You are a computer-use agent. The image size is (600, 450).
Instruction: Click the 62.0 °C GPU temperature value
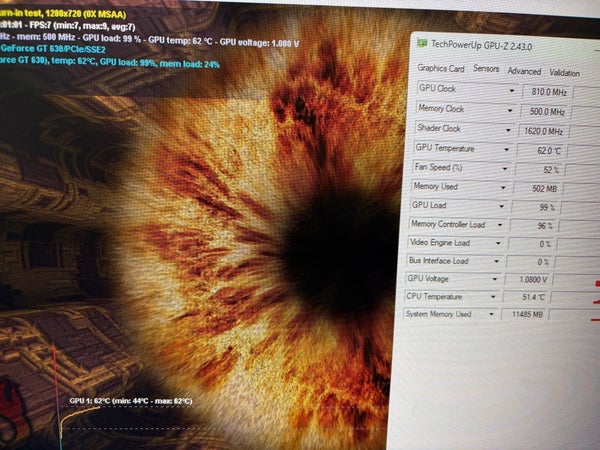541,150
